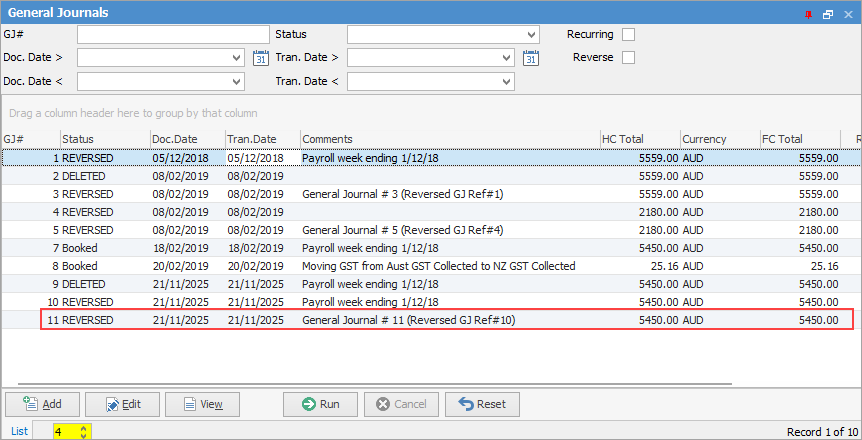Click the restore window icon in the title bar

[828, 14]
